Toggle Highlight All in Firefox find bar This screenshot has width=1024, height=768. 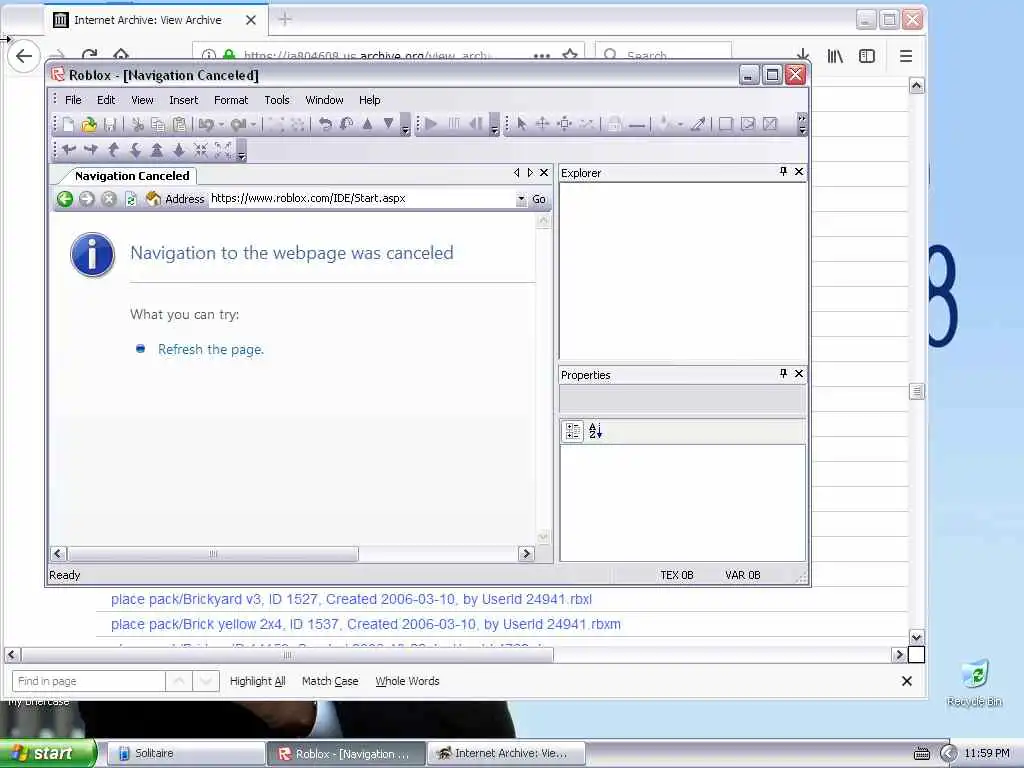click(x=257, y=681)
